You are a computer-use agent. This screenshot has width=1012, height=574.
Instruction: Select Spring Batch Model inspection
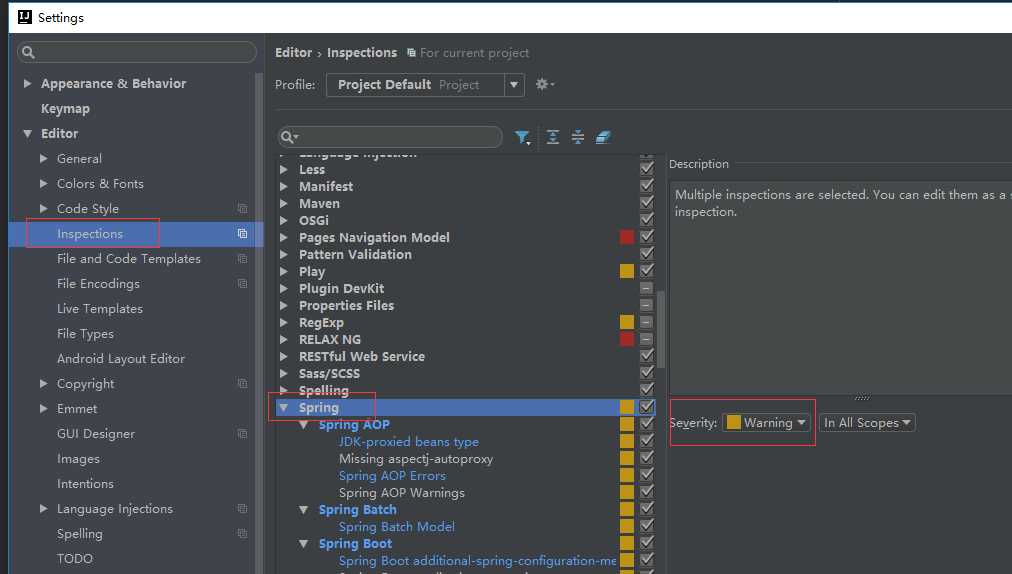[x=396, y=527]
